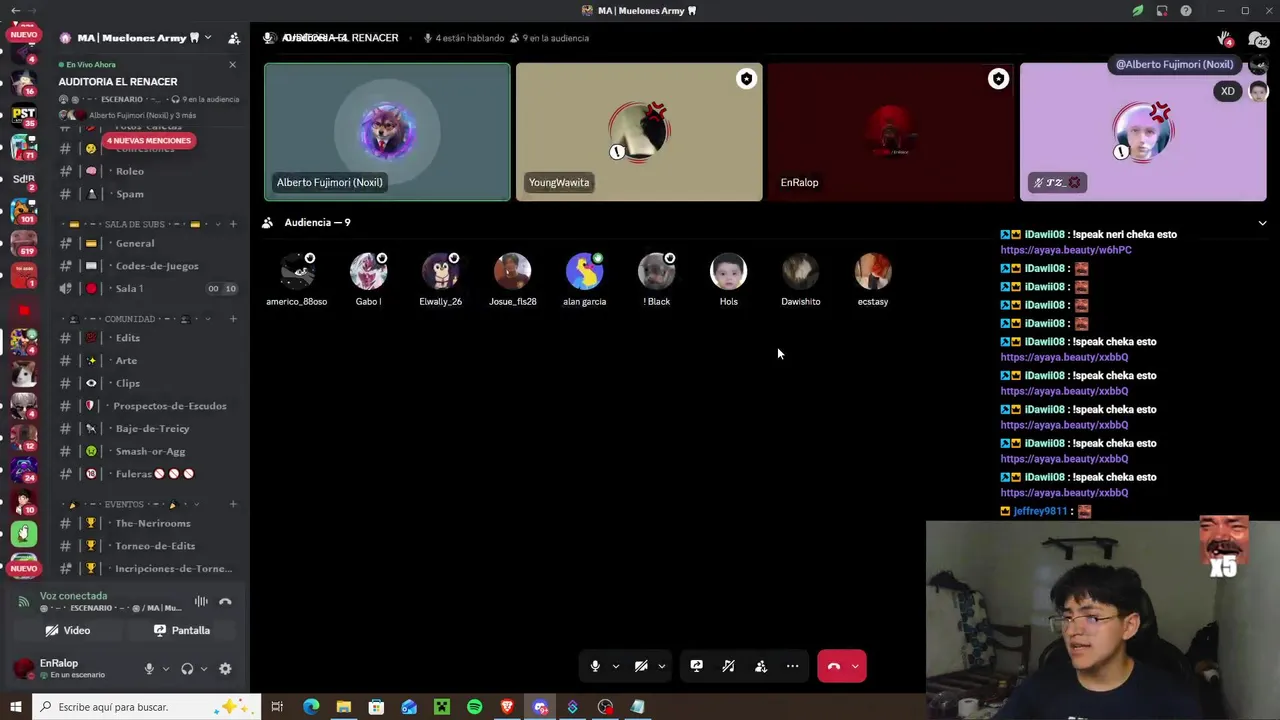Open the Muelones Army server dropdown
The image size is (1280, 720).
pyautogui.click(x=207, y=38)
